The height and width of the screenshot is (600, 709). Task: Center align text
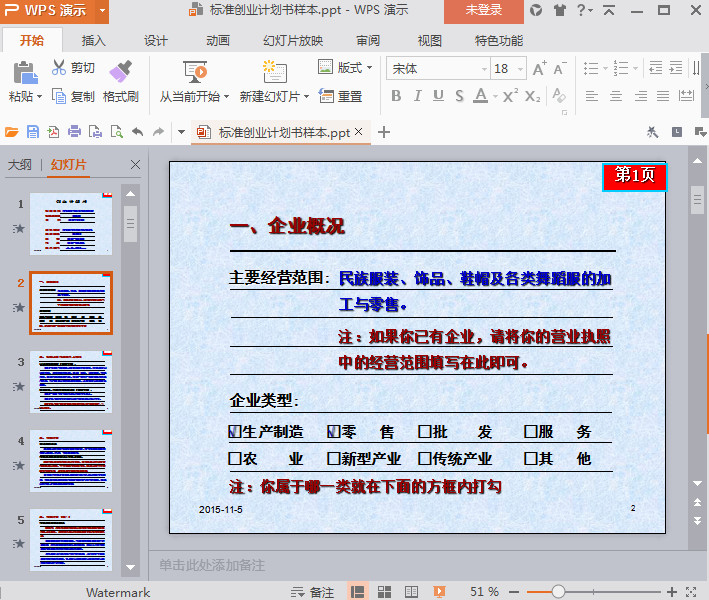pyautogui.click(x=615, y=96)
